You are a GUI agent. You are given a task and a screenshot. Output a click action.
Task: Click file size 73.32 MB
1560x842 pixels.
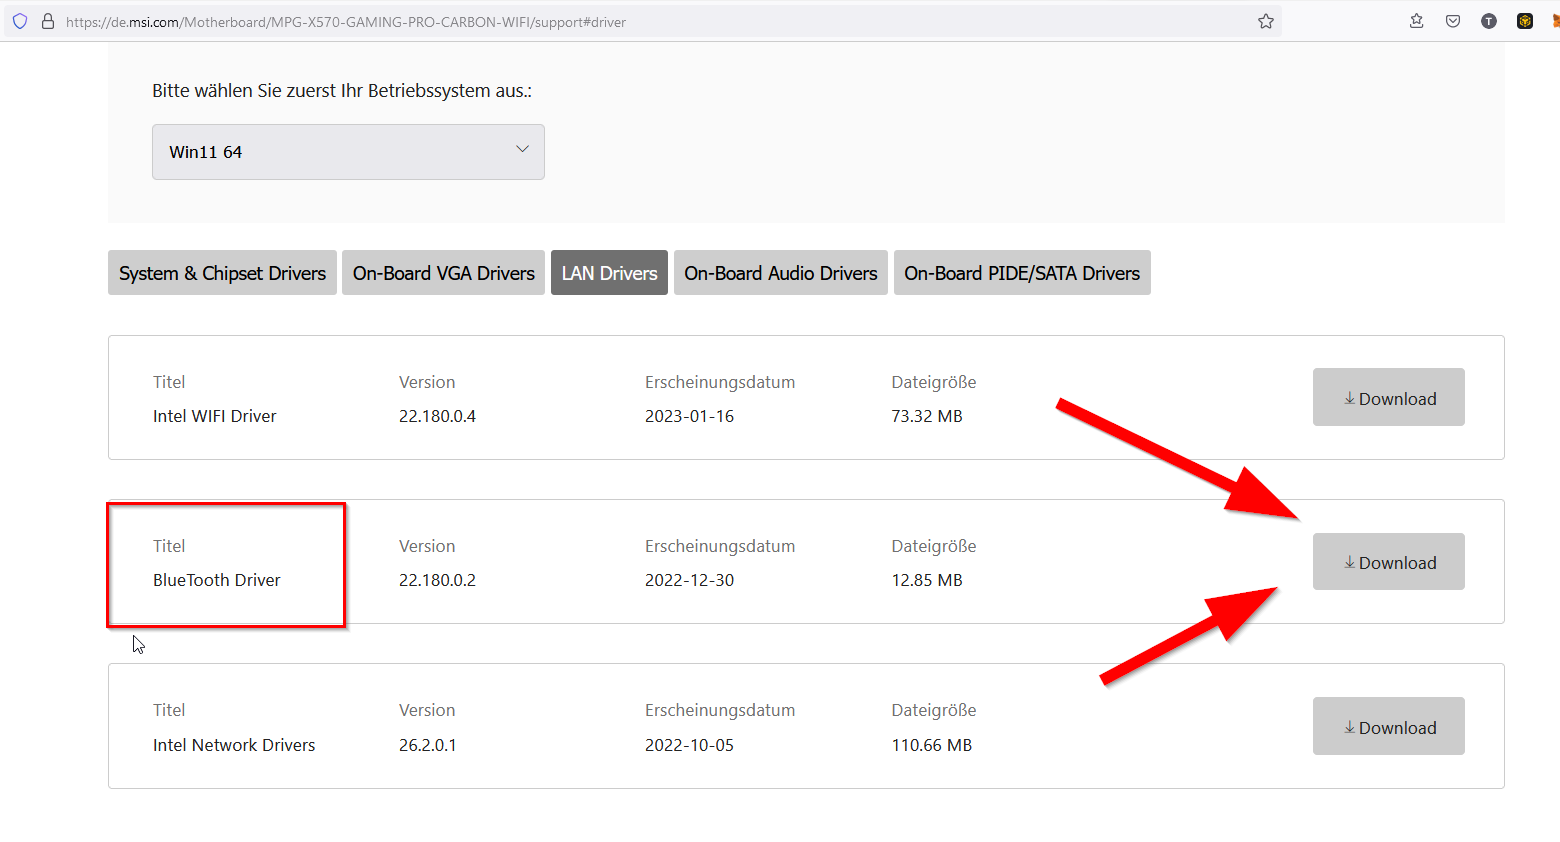(x=927, y=416)
